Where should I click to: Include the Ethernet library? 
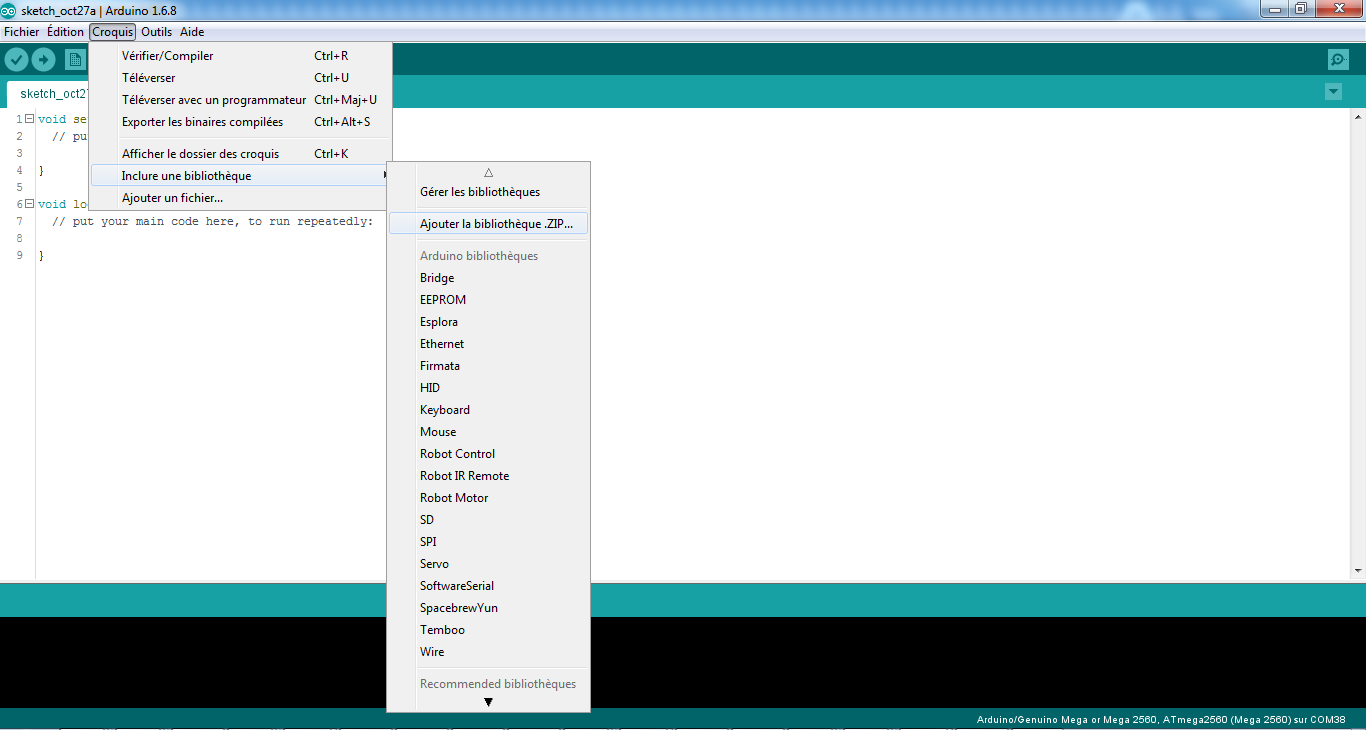coord(488,344)
